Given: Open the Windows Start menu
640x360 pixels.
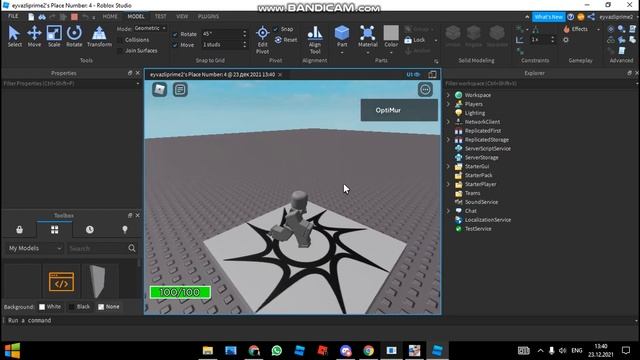Looking at the screenshot, I should click(x=12, y=351).
